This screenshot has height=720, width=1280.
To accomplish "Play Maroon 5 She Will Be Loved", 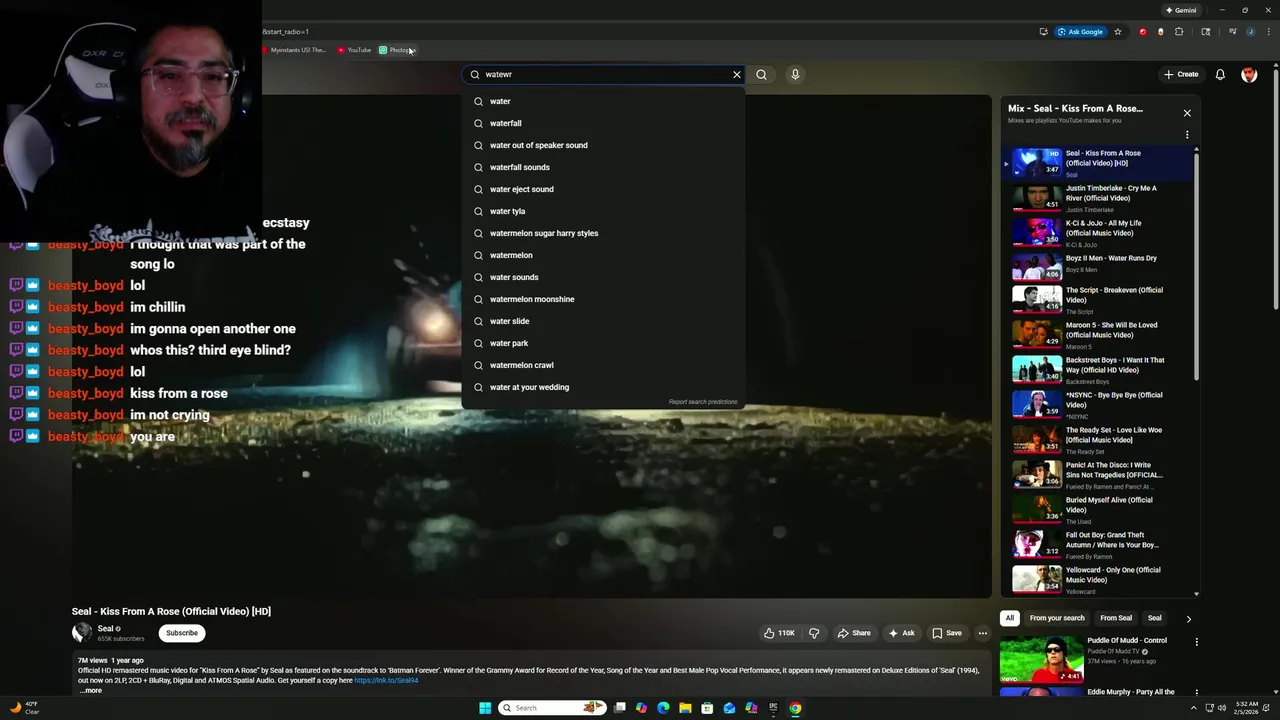I will click(x=1098, y=334).
